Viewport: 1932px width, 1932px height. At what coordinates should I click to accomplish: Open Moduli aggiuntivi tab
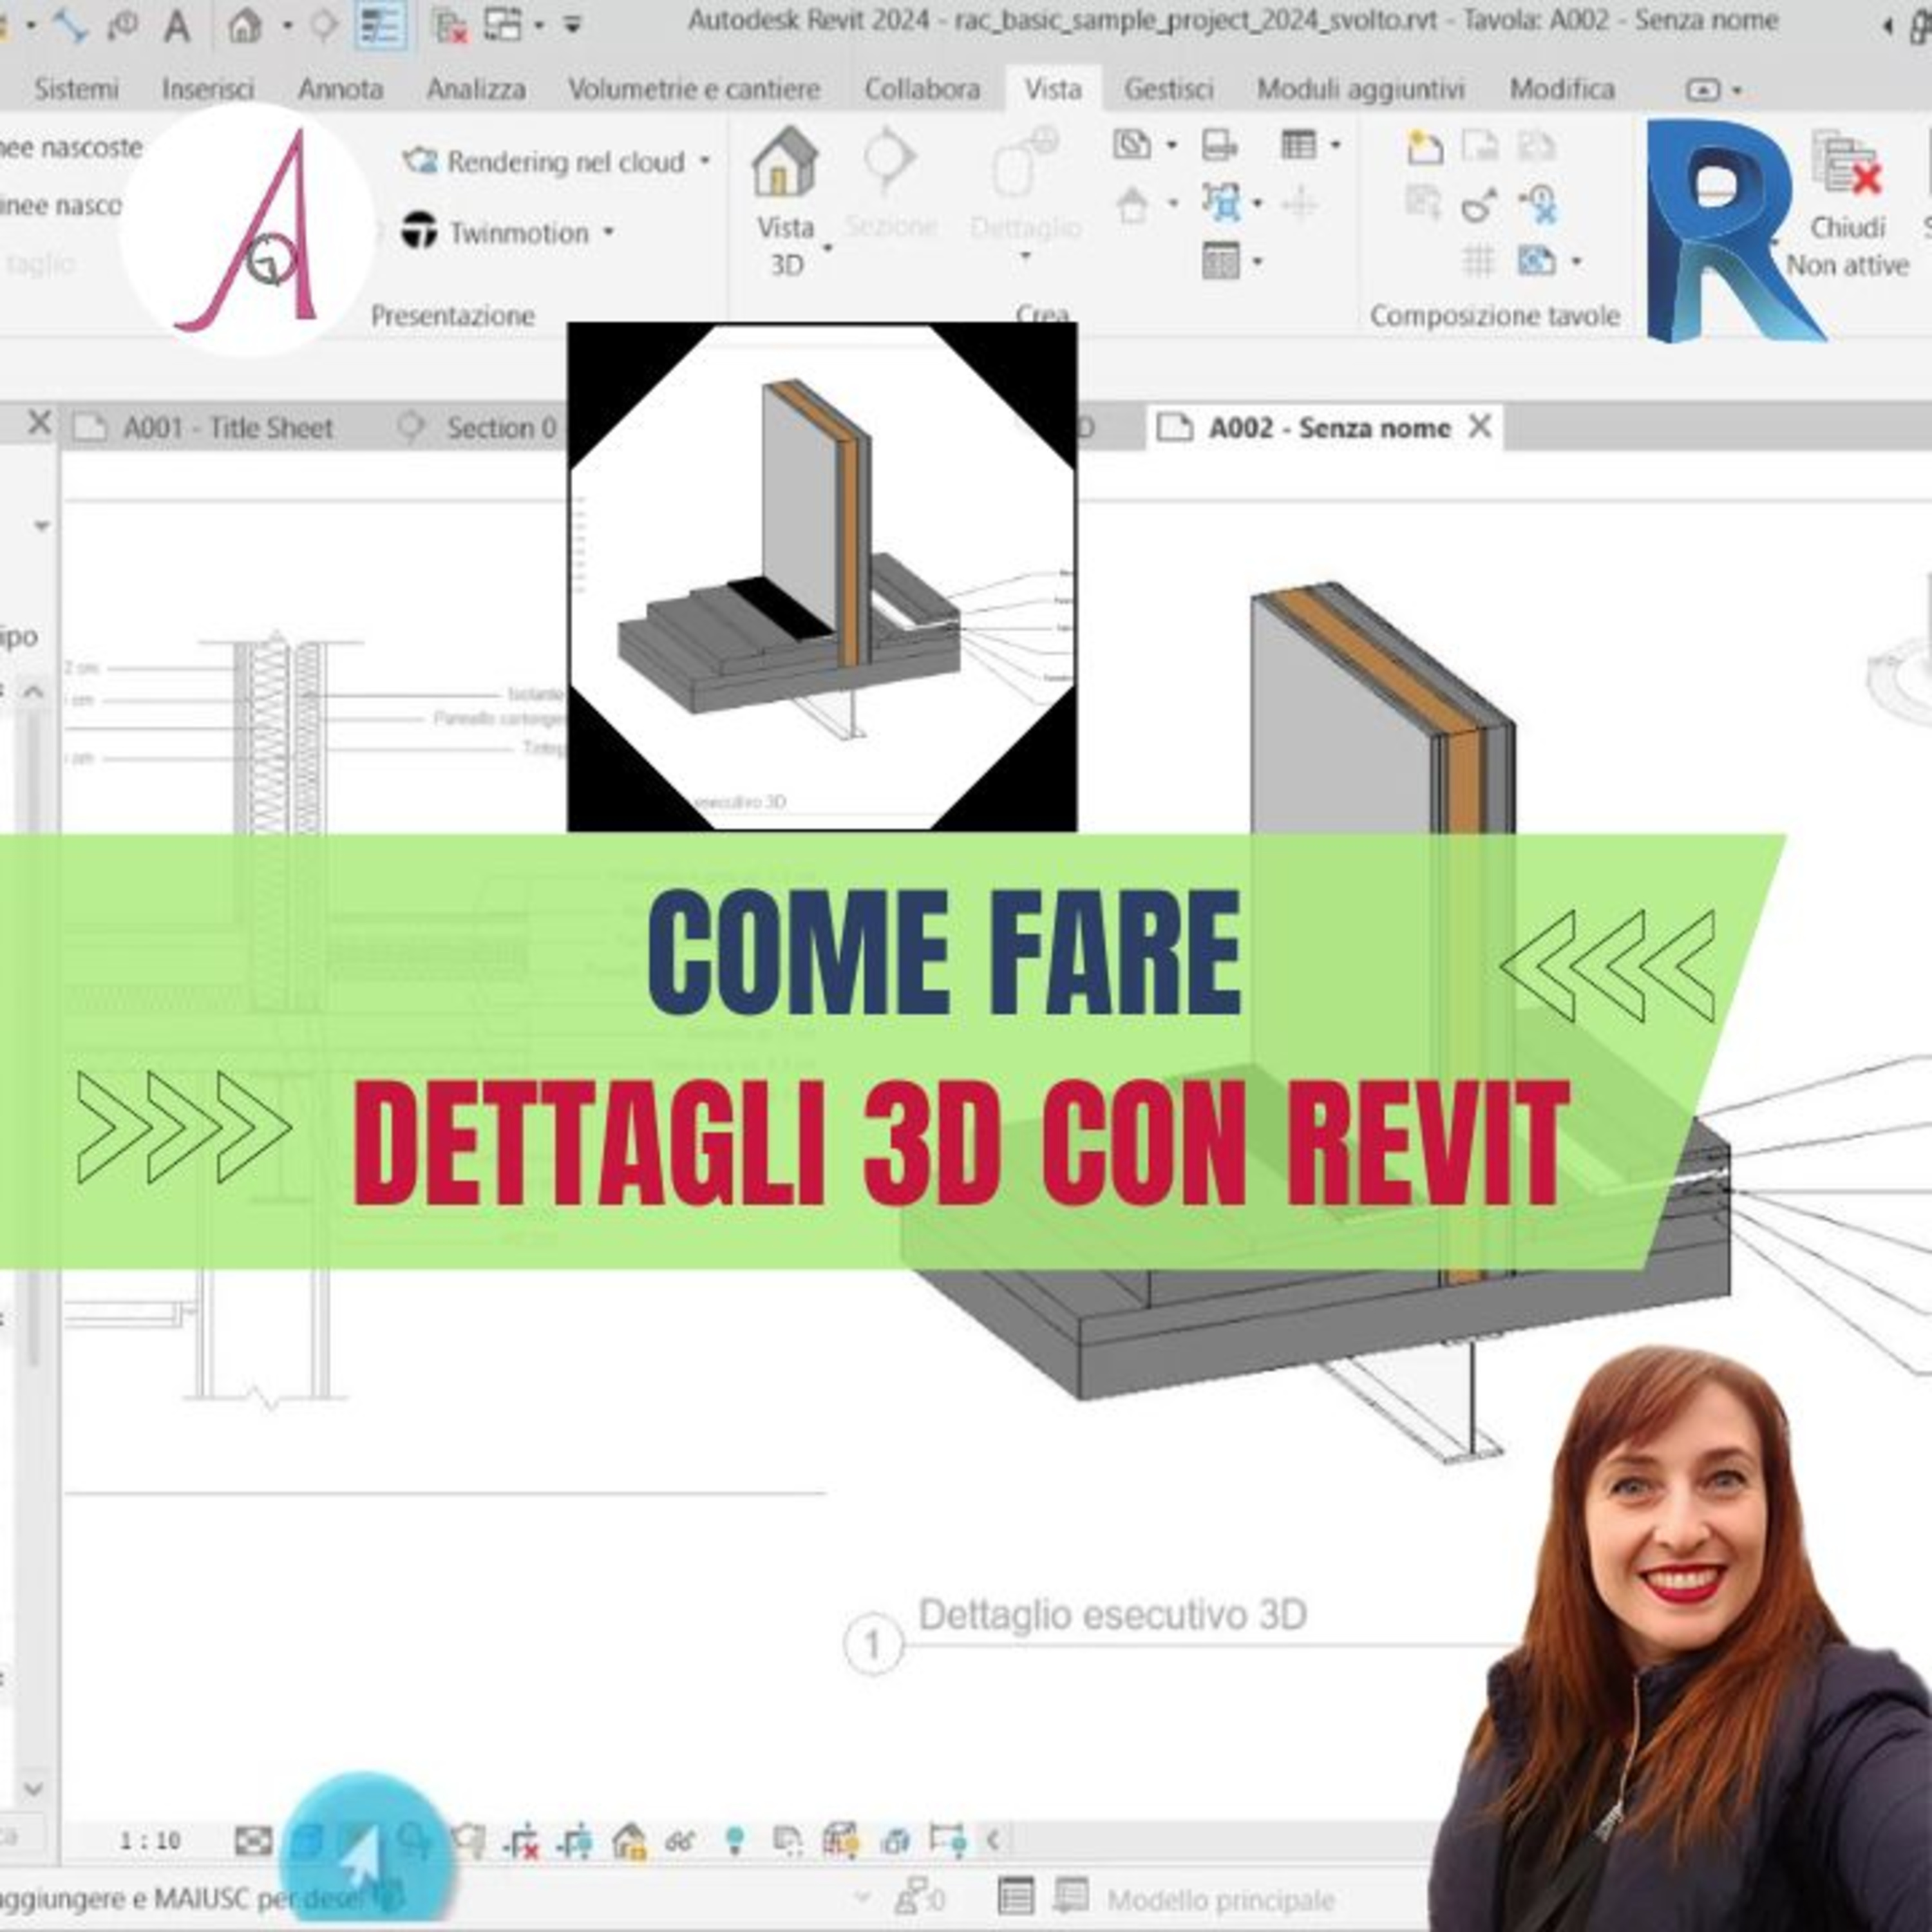click(x=1360, y=89)
